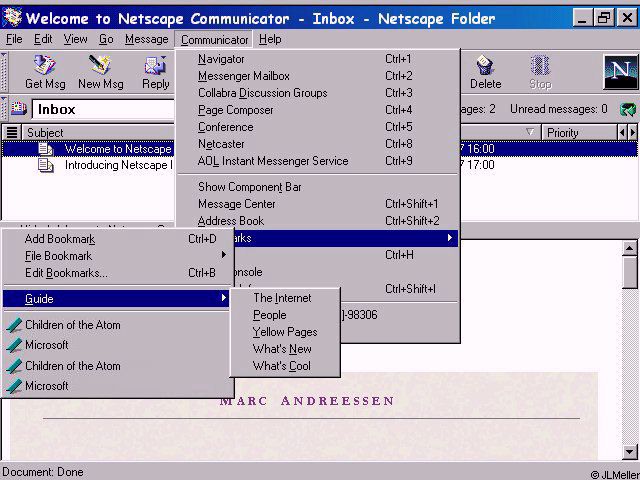640x480 pixels.
Task: Expand the Guide submenu
Action: (x=116, y=299)
